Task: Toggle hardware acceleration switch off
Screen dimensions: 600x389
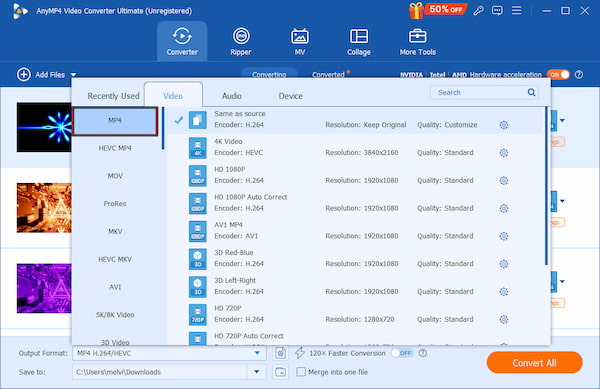Action: (x=558, y=75)
